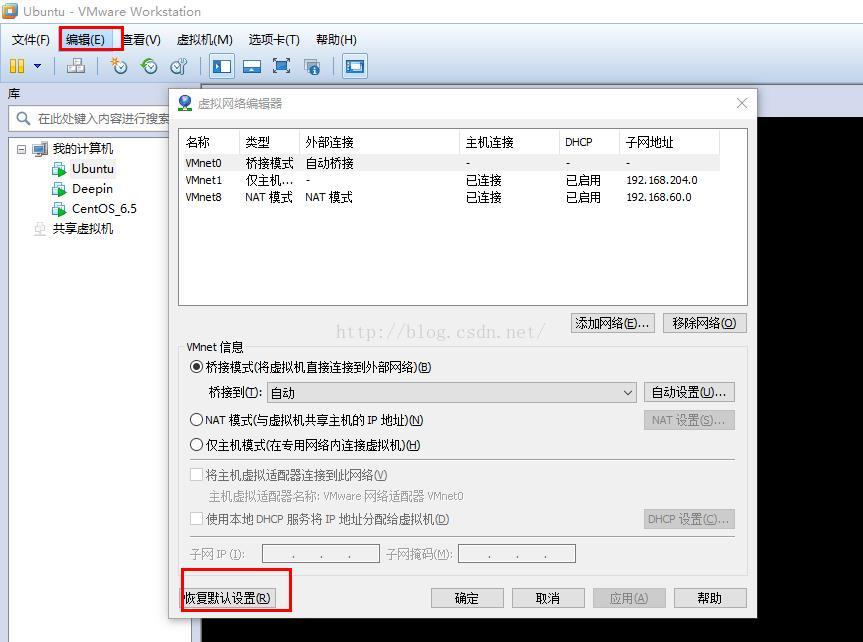The width and height of the screenshot is (863, 642).
Task: Click the 移除网络(O) button
Action: coord(704,323)
